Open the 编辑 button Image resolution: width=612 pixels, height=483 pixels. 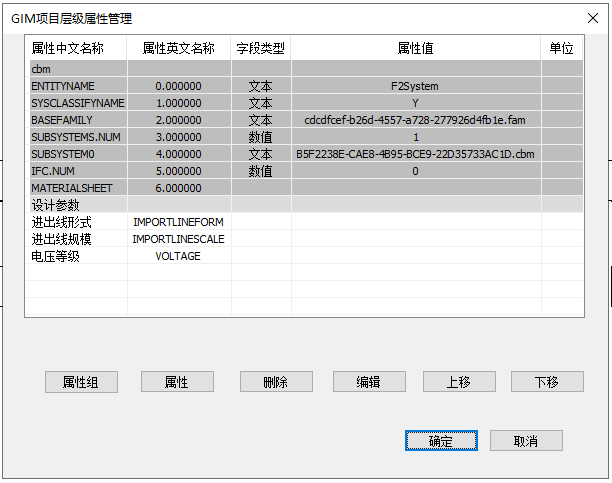click(x=369, y=381)
